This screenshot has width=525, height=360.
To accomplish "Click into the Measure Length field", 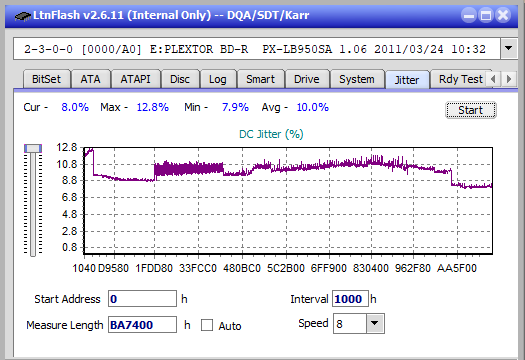I will [x=142, y=325].
